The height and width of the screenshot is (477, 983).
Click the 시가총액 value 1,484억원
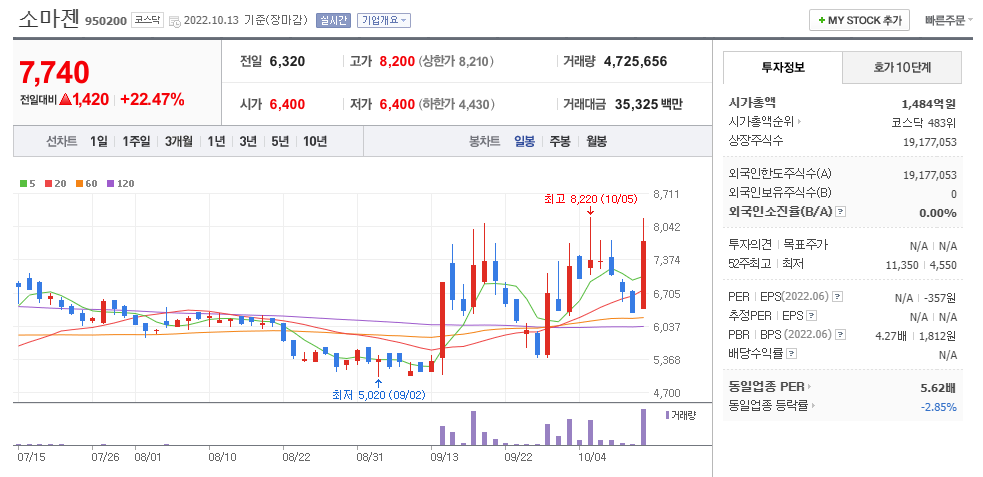click(x=928, y=104)
